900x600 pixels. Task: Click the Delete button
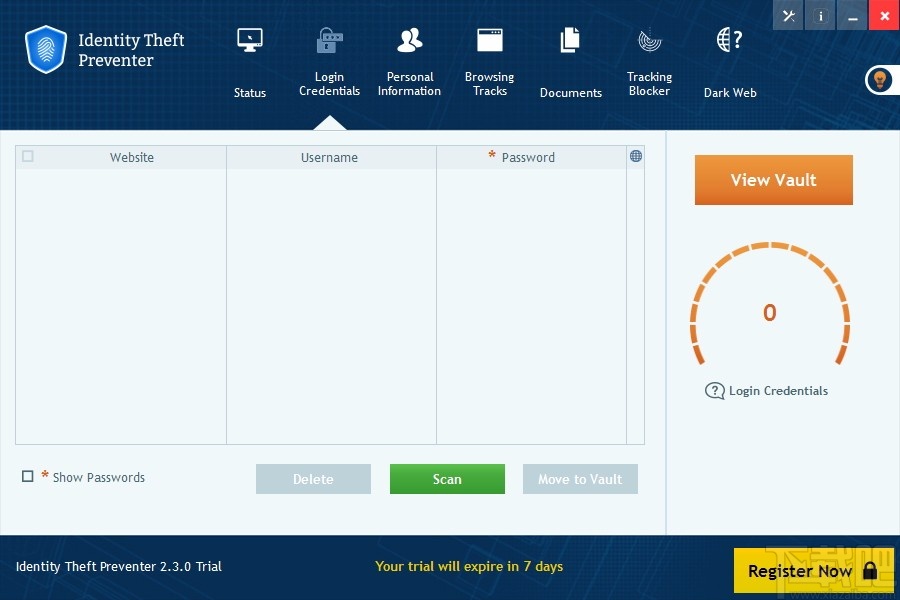[313, 479]
